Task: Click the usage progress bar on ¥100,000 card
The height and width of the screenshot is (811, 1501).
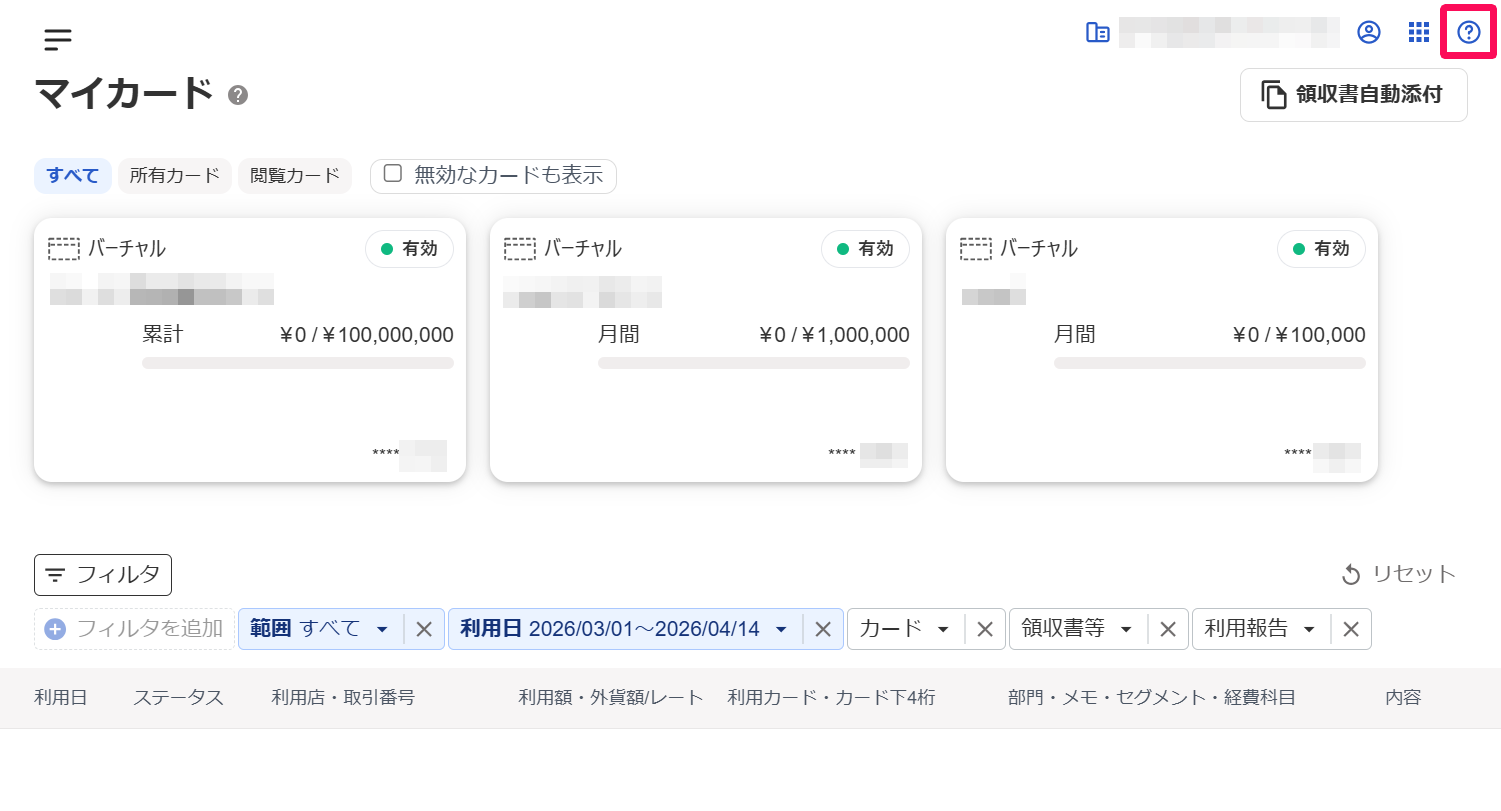Action: click(1210, 363)
